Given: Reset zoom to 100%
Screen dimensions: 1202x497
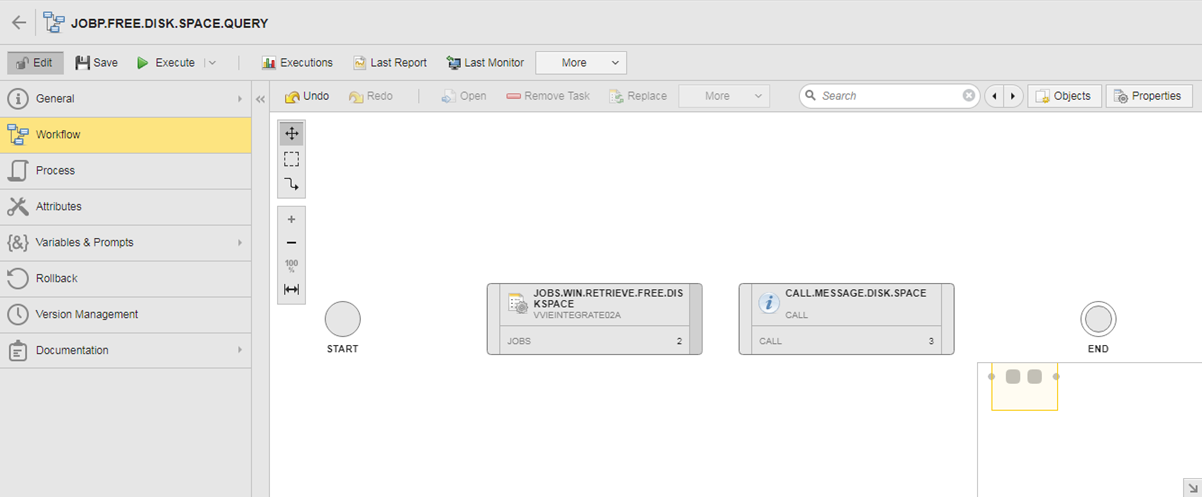Looking at the screenshot, I should click(x=291, y=266).
